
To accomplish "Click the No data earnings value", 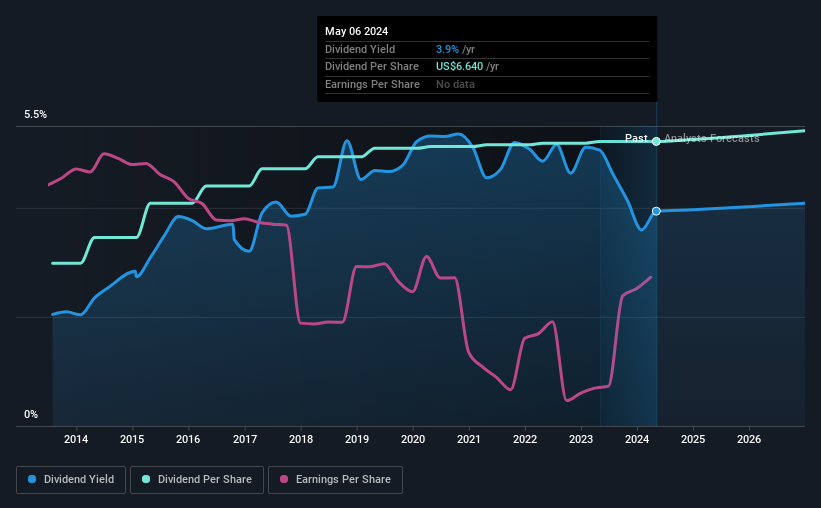I will [x=455, y=84].
